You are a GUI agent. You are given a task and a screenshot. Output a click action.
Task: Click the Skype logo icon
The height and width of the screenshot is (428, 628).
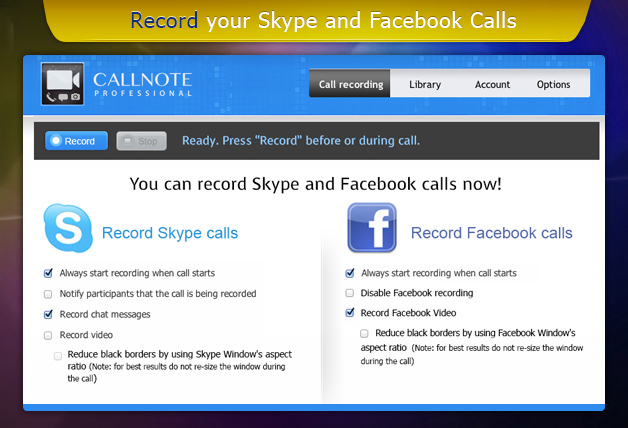68,228
